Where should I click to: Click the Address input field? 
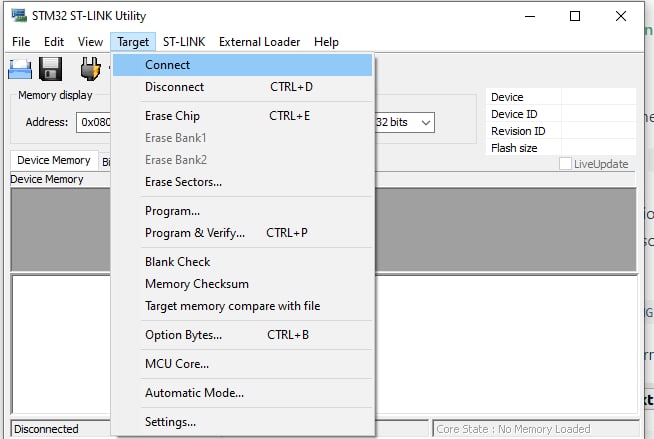[93, 123]
